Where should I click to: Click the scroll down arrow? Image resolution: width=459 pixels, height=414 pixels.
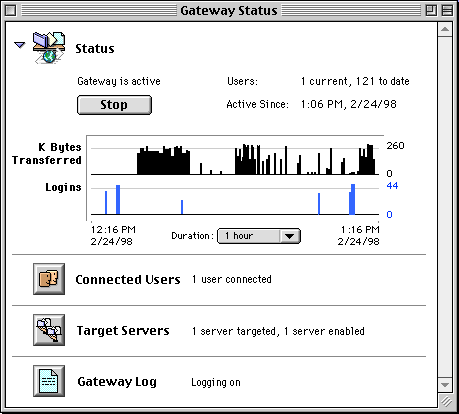[445, 385]
